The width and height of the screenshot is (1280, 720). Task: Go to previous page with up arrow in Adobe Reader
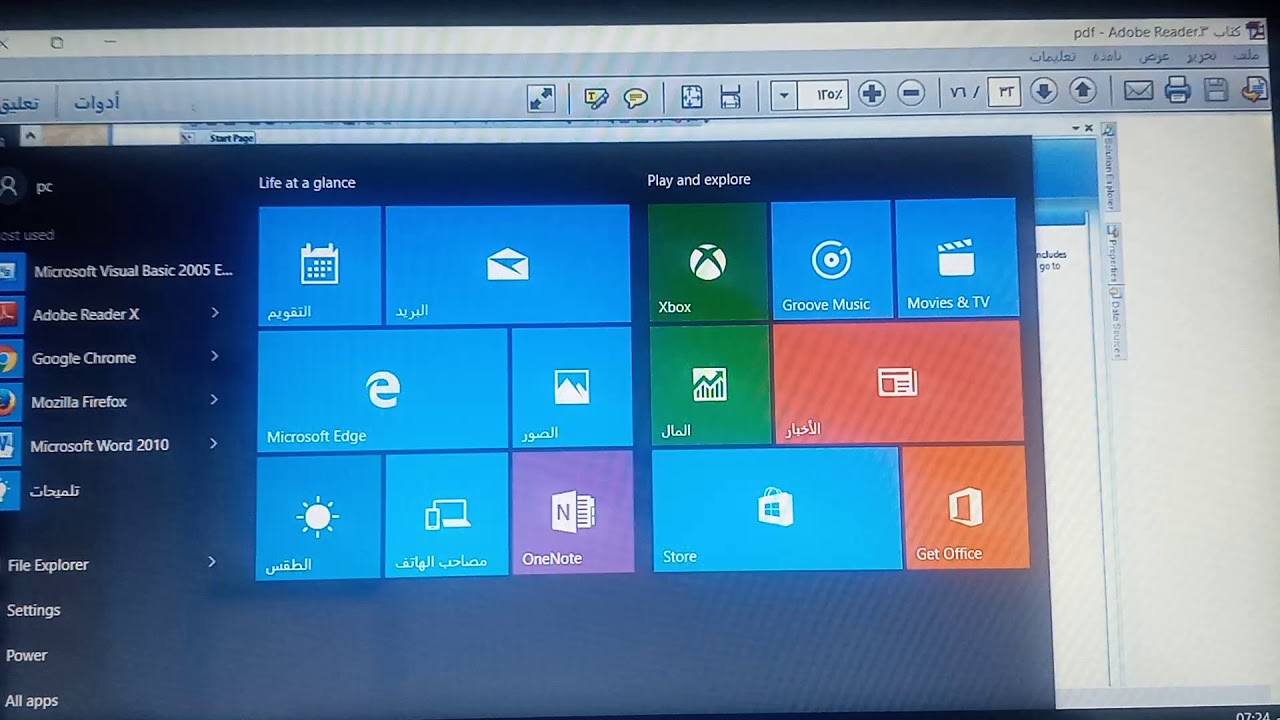point(1082,91)
